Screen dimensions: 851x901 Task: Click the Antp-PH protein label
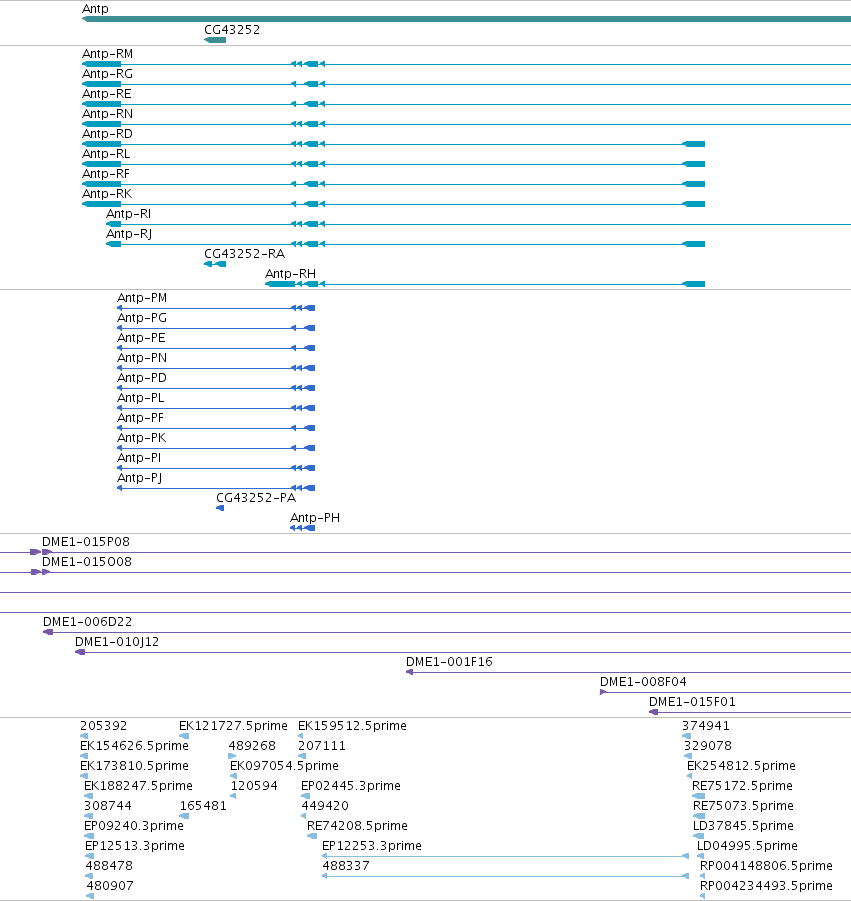click(315, 518)
